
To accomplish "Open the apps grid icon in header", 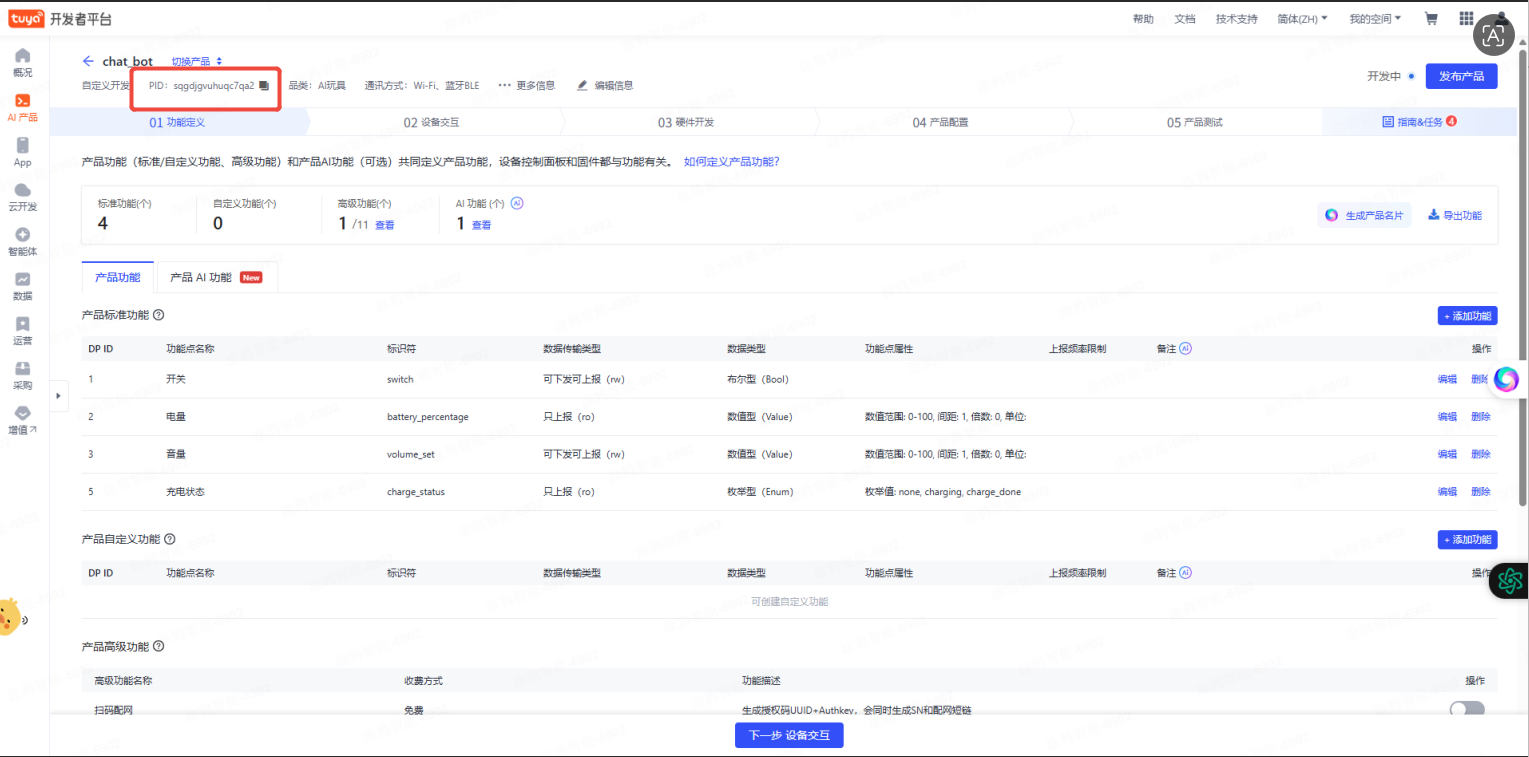I will (x=1466, y=18).
